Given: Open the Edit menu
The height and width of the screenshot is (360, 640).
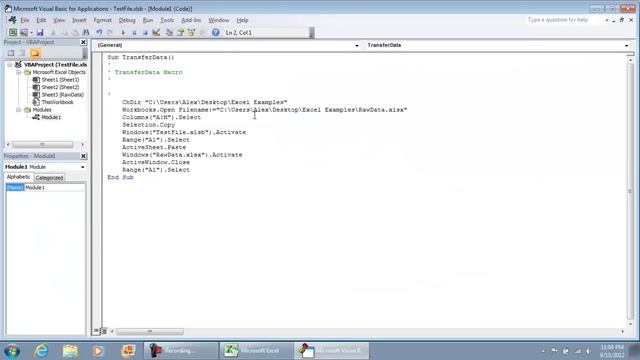Looking at the screenshot, I should click(41, 20).
